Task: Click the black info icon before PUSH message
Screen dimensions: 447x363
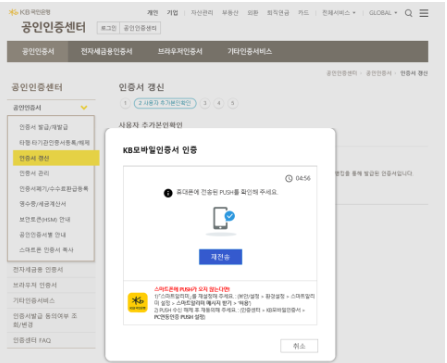Action: click(x=168, y=193)
